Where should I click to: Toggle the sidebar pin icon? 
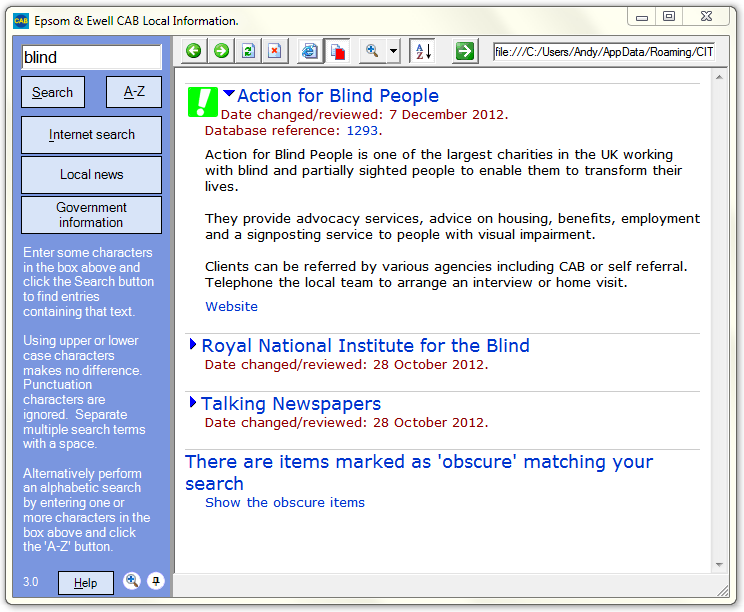(155, 581)
